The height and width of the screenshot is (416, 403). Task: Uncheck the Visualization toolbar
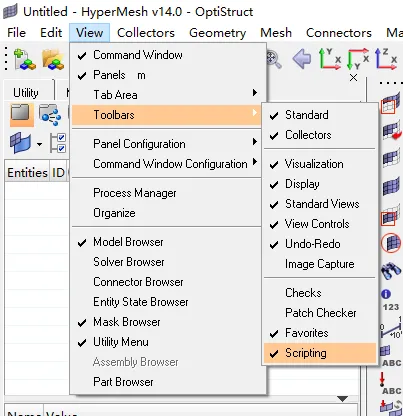[320, 164]
